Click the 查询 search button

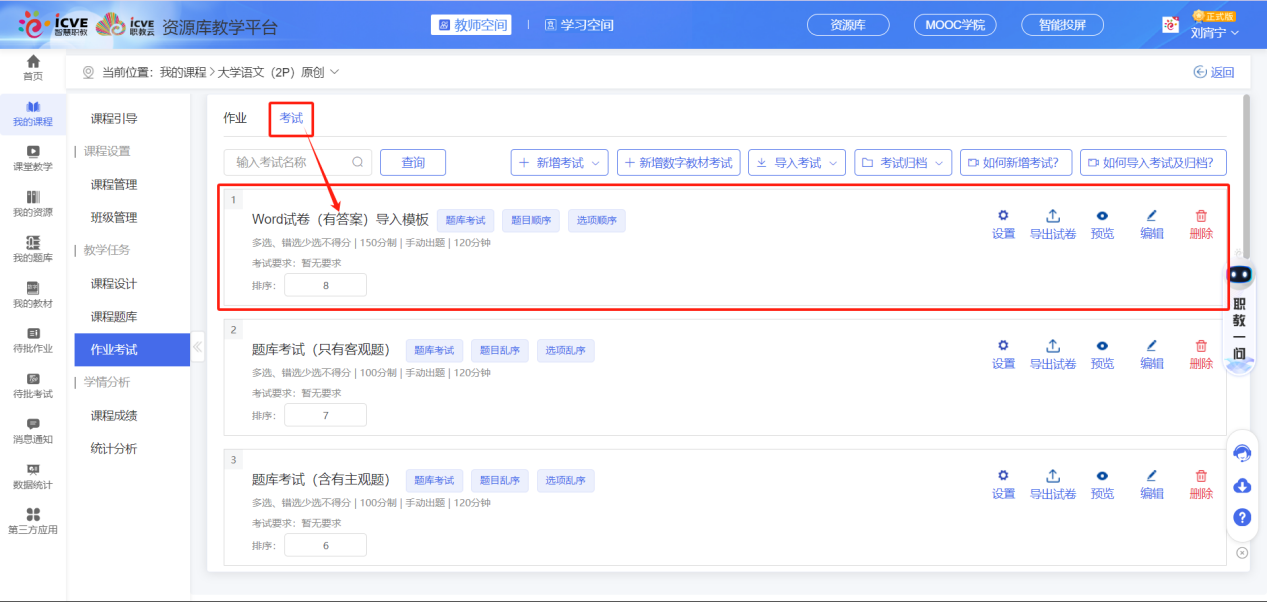coord(412,162)
